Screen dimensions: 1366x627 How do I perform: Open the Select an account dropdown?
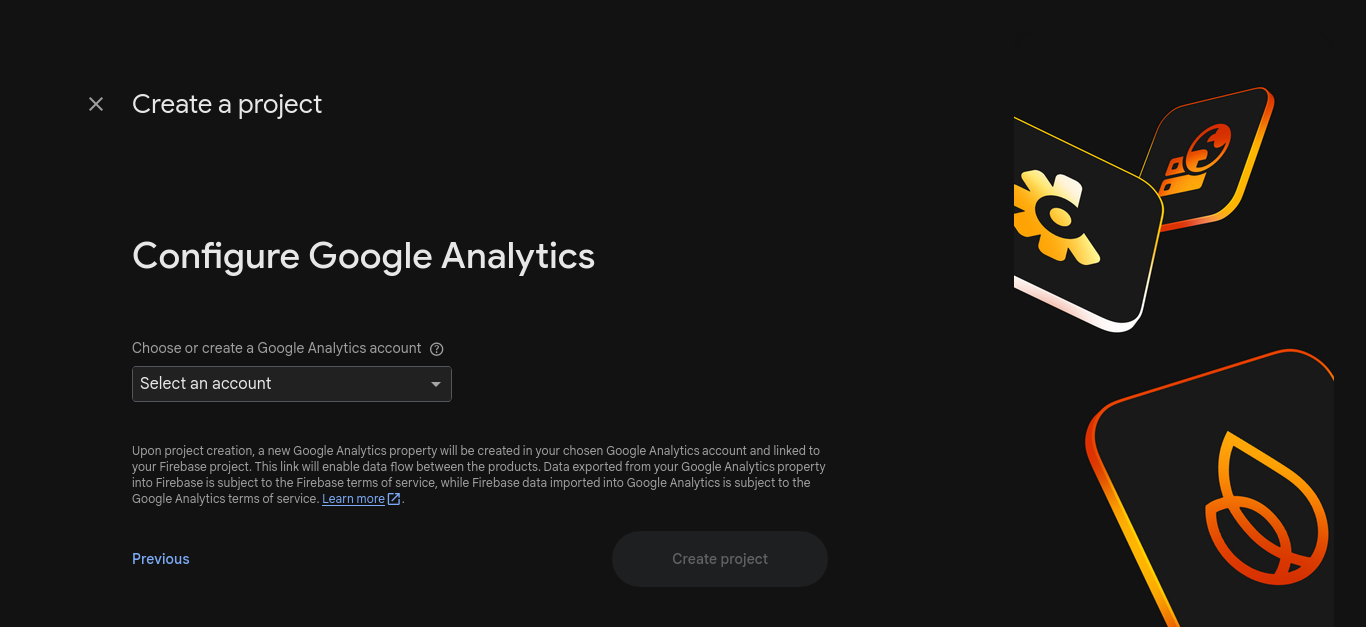[280, 384]
